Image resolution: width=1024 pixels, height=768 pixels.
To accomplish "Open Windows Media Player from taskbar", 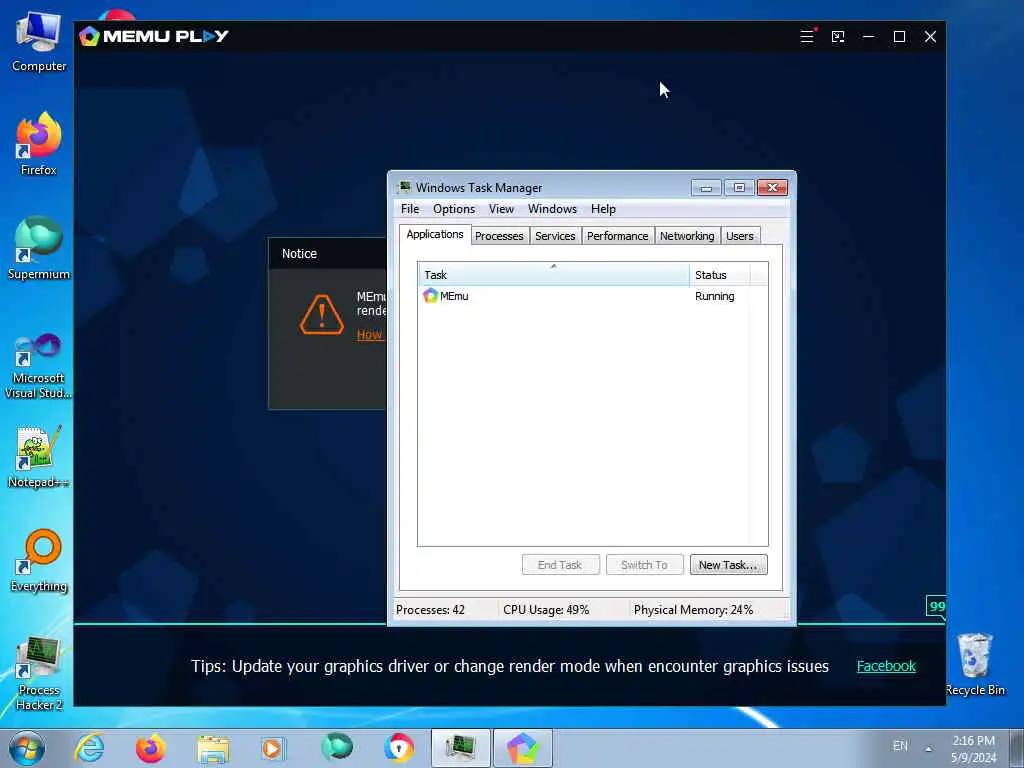I will (x=273, y=748).
